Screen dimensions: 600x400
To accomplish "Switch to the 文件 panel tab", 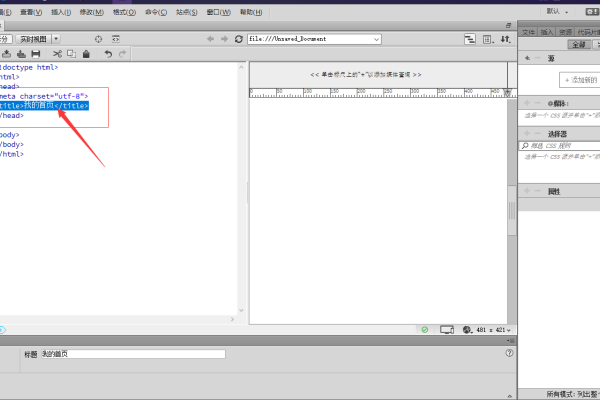I will 528,32.
